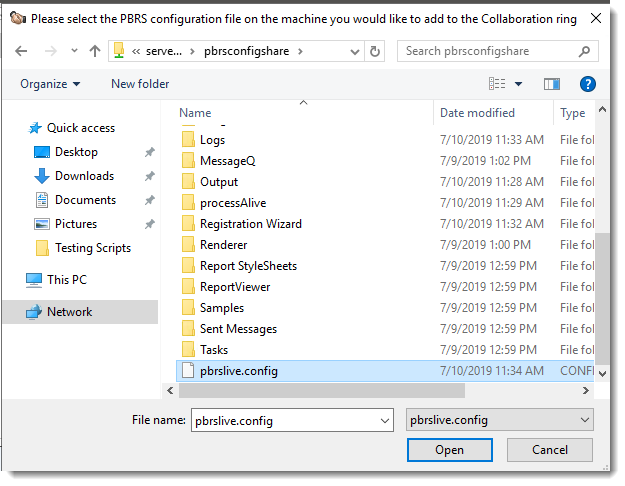Click the horizontal scrollbar right arrow
Viewport: 625px width, 486px height.
click(x=585, y=390)
